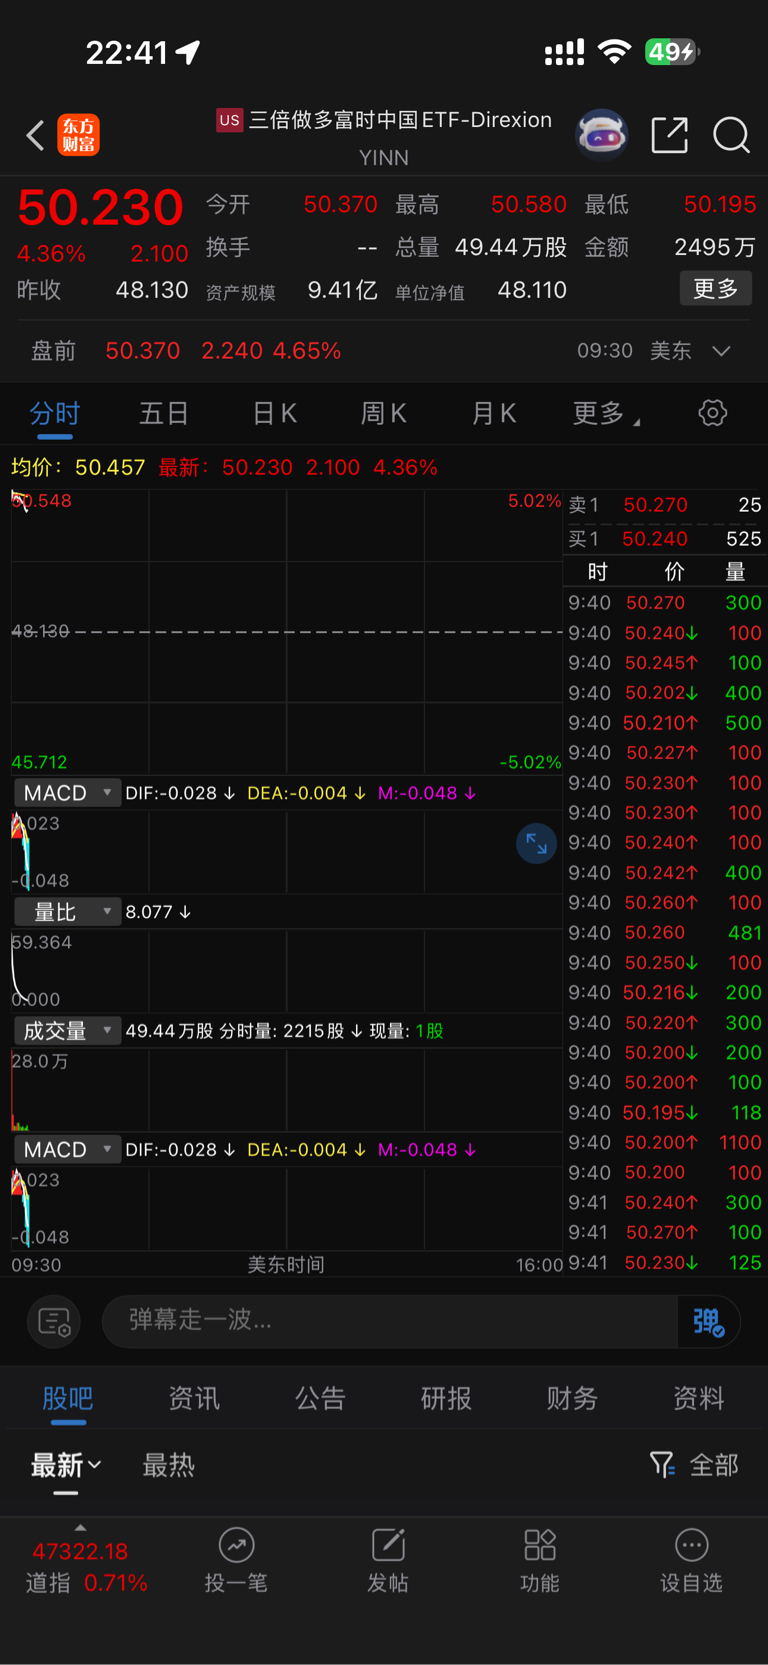Open search with magnifier icon
This screenshot has height=1665, width=768.
[731, 134]
